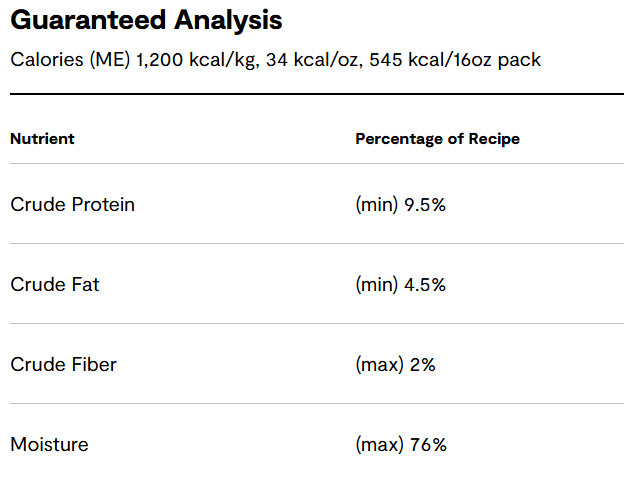Screen dimensions: 624x478
Task: Select the Moisture nutrient name
Action: (x=49, y=445)
